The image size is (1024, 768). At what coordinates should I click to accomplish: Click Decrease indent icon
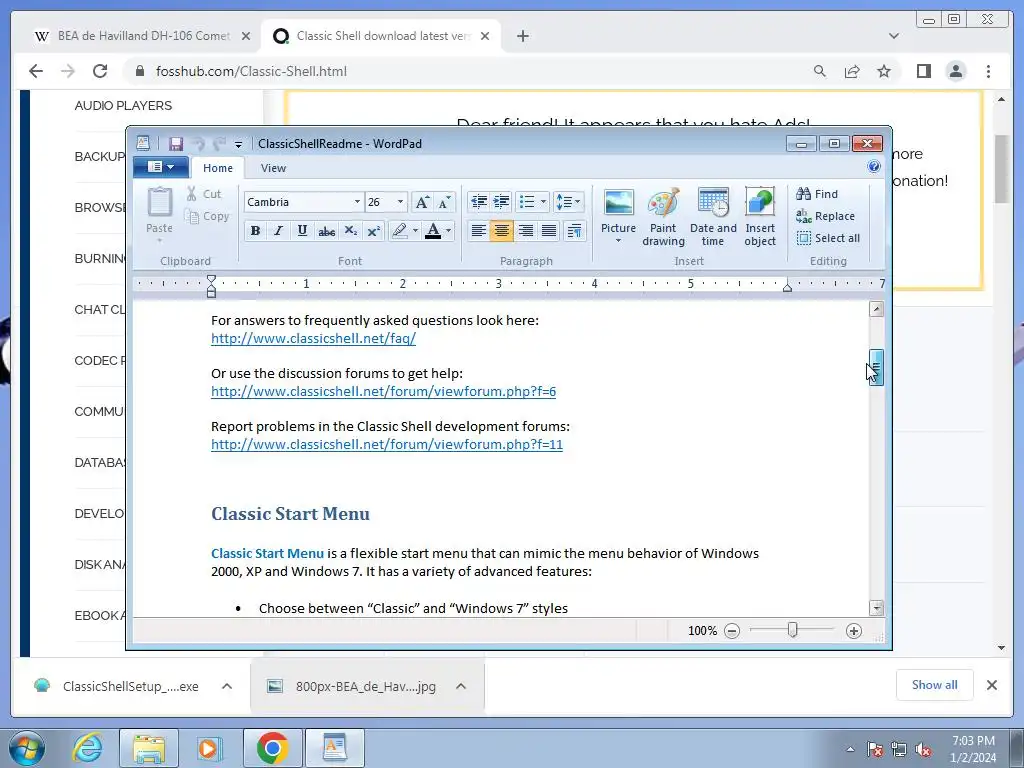[x=479, y=202]
